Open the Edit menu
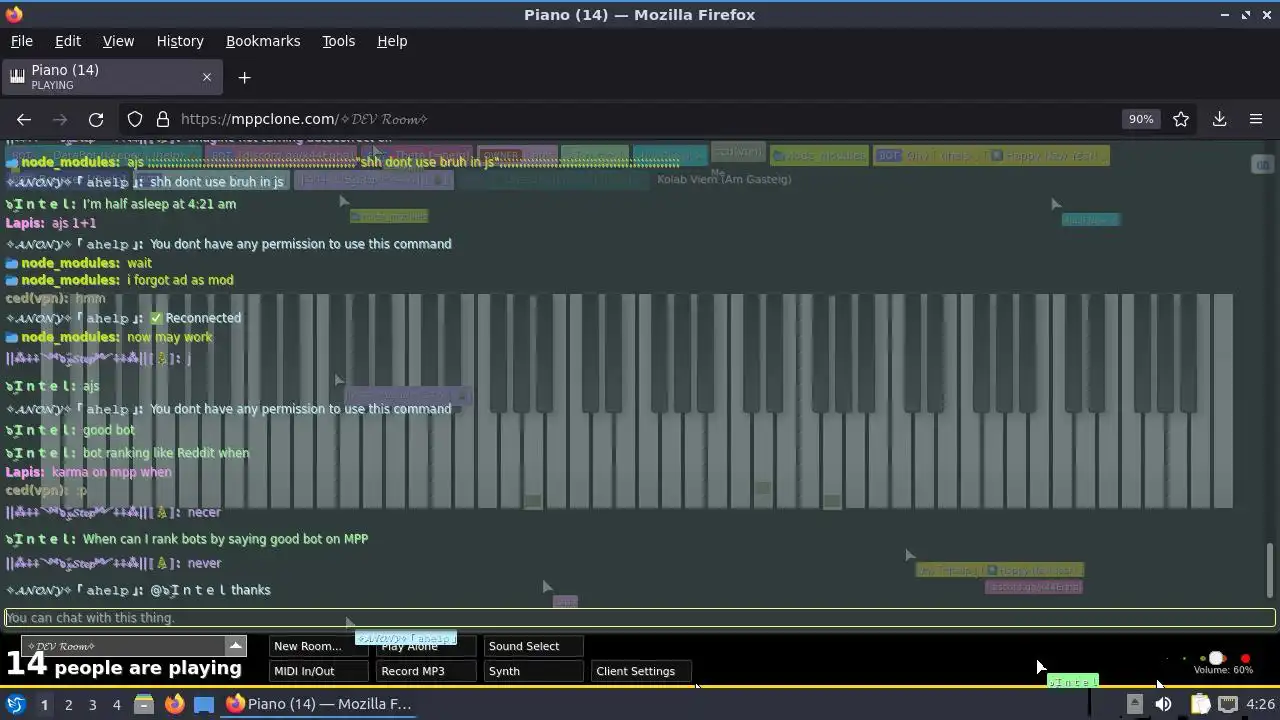The image size is (1280, 720). pyautogui.click(x=68, y=41)
